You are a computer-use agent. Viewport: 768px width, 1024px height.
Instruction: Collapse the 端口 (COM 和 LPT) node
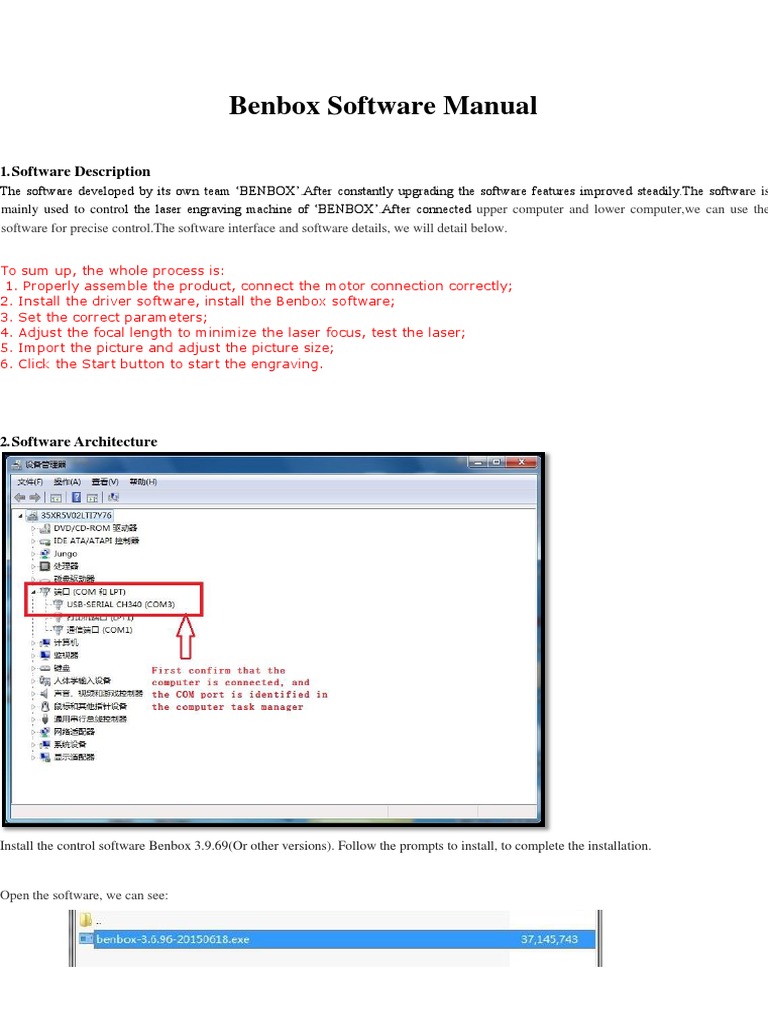(x=33, y=592)
